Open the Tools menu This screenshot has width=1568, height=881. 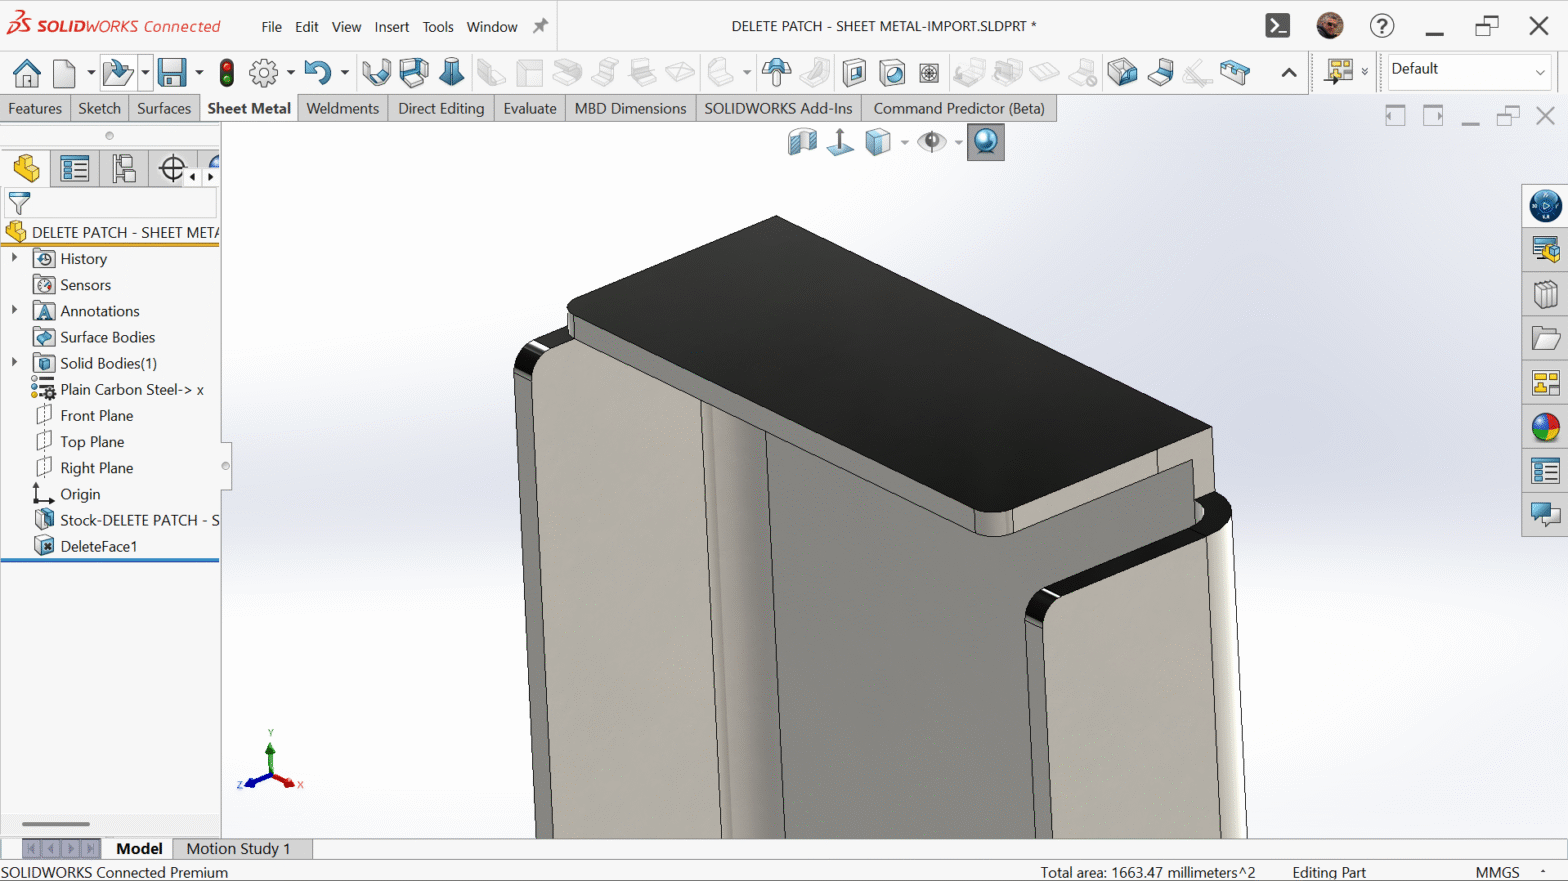438,27
